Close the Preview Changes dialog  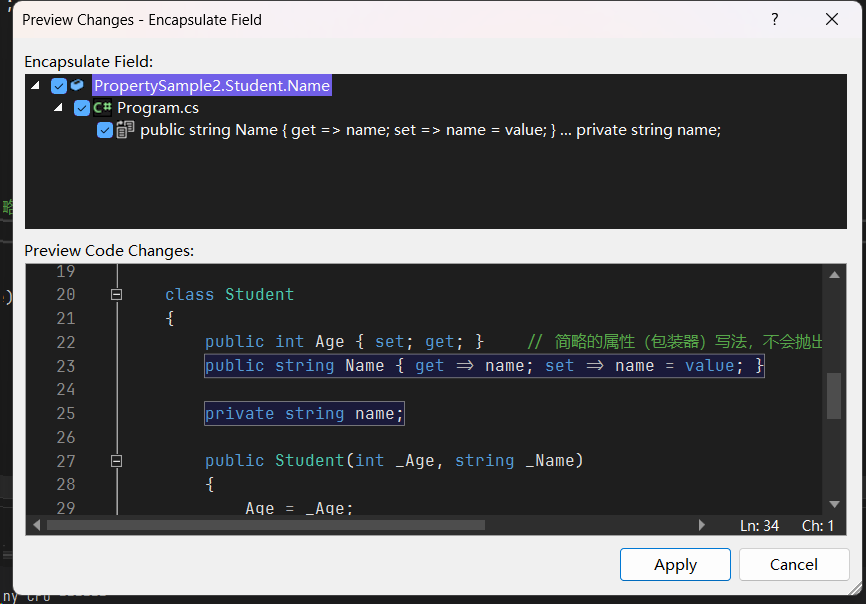(832, 19)
